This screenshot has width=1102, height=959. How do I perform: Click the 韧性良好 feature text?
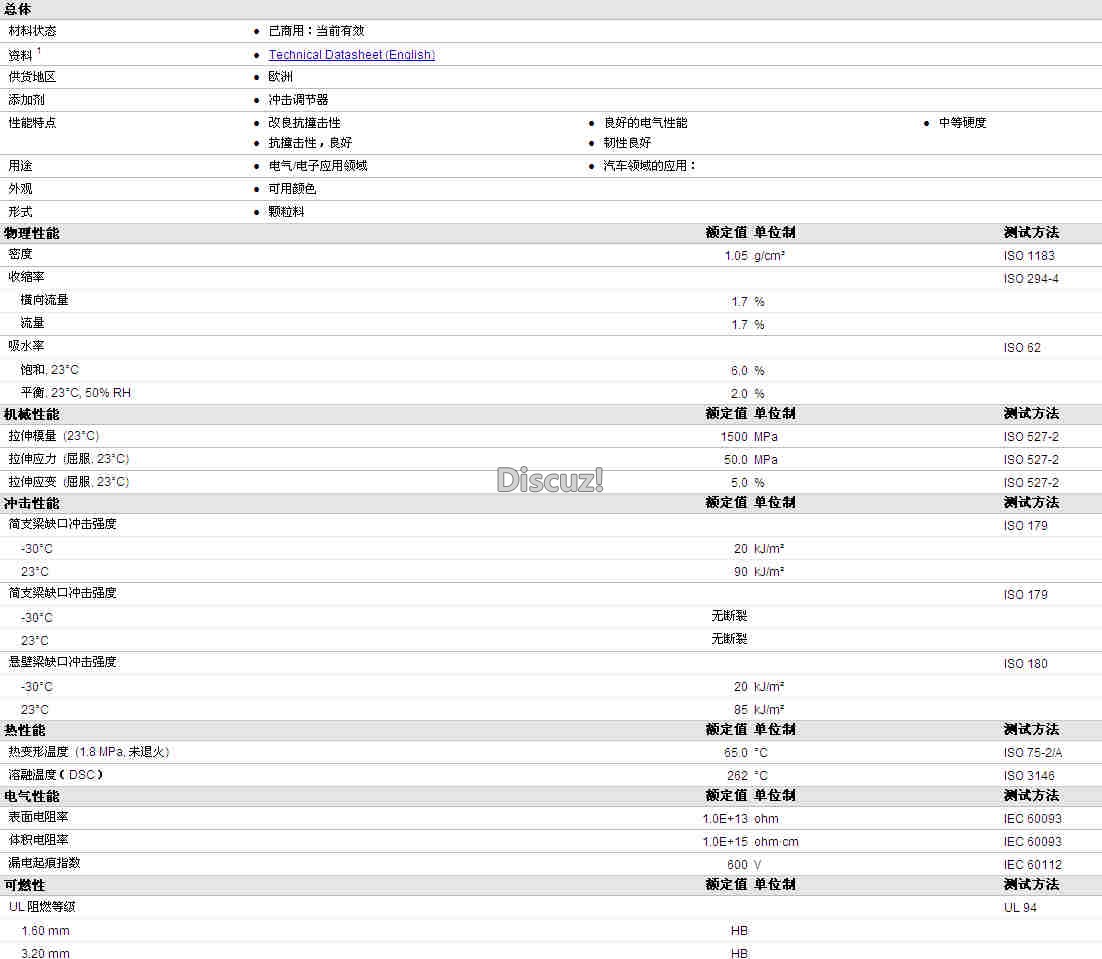(628, 143)
